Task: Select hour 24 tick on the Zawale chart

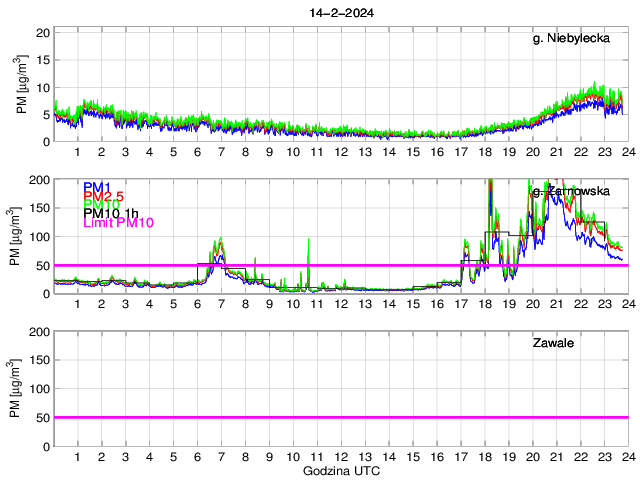Action: [x=627, y=456]
